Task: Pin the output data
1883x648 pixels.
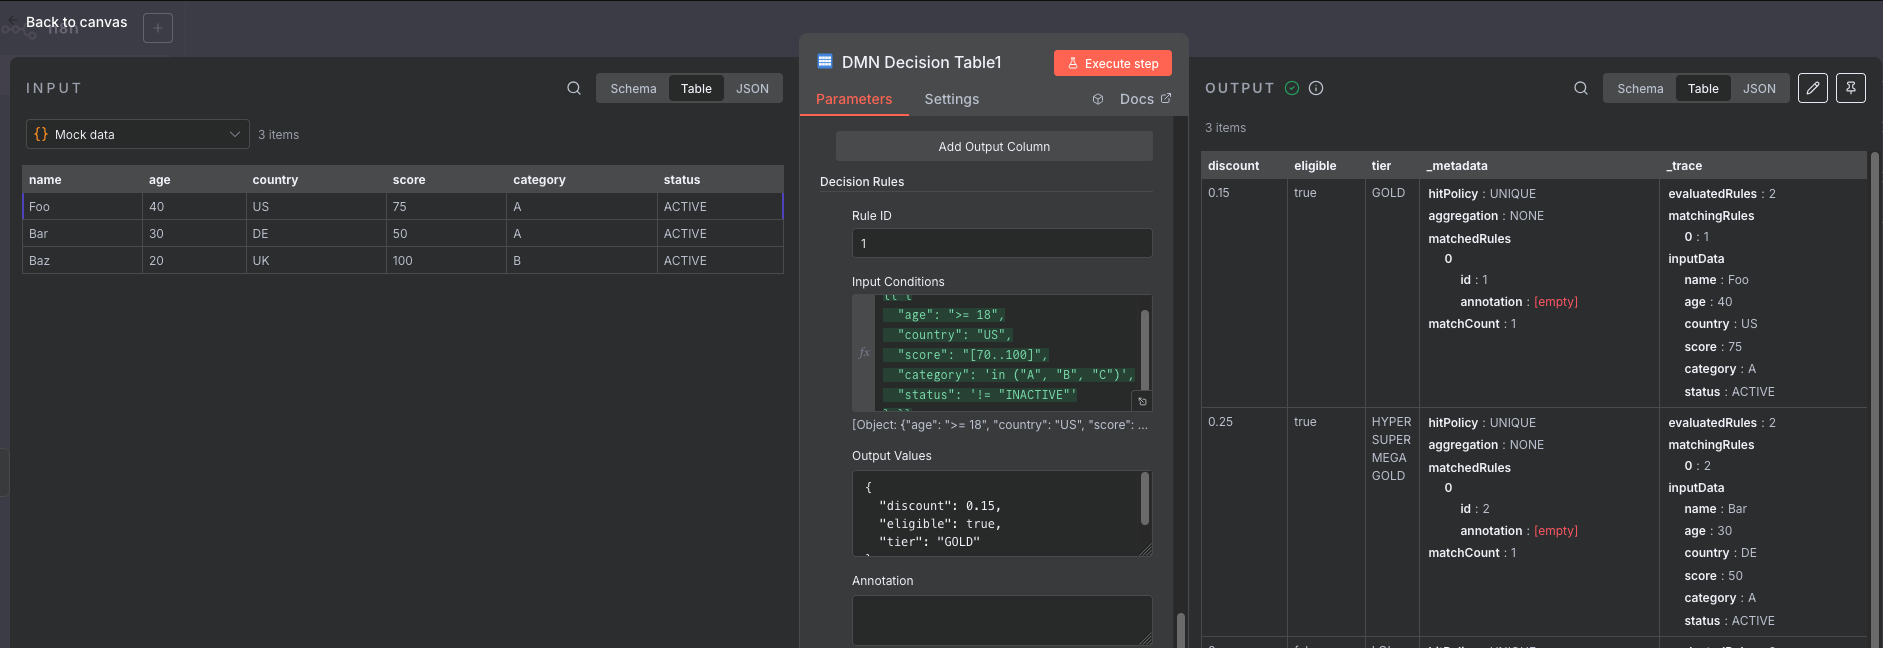Action: [x=1851, y=88]
